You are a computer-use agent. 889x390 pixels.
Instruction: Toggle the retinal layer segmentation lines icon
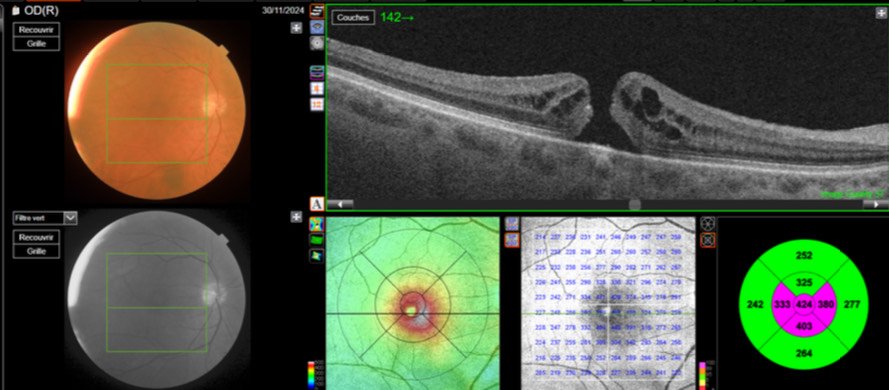317,72
